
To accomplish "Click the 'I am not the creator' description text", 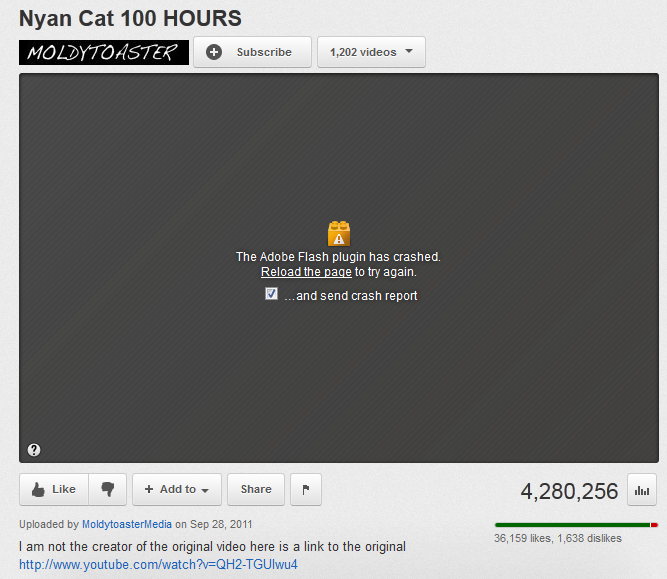I will click(212, 546).
